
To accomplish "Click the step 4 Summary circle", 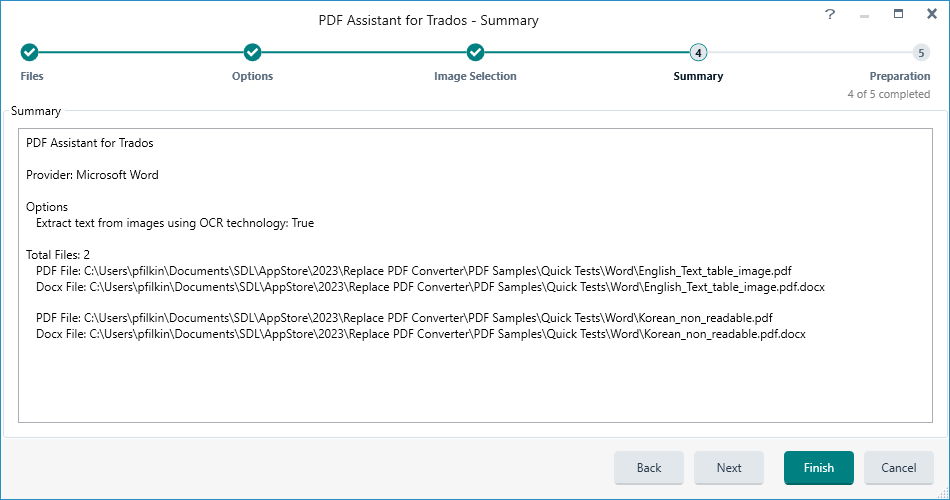I will tap(698, 53).
